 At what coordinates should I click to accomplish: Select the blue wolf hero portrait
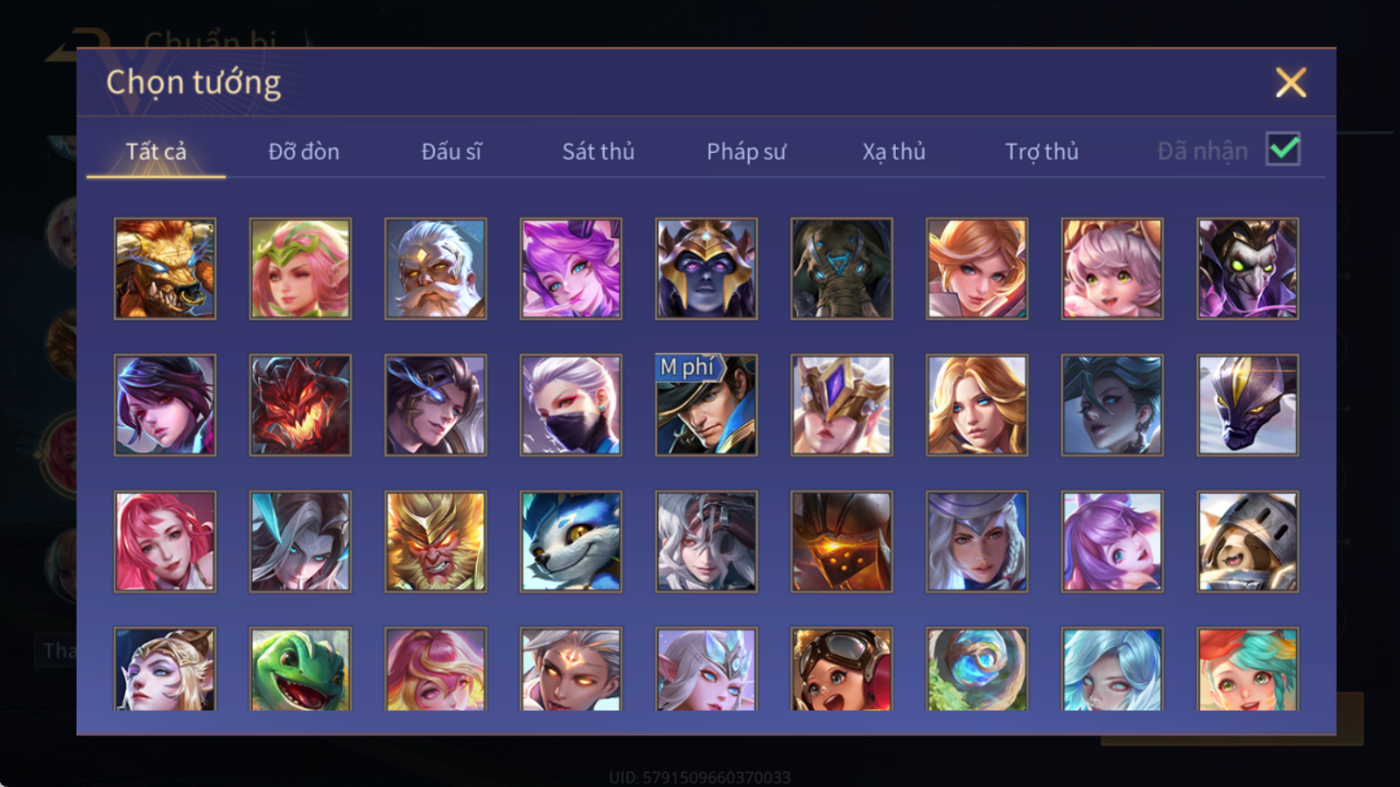tap(571, 541)
